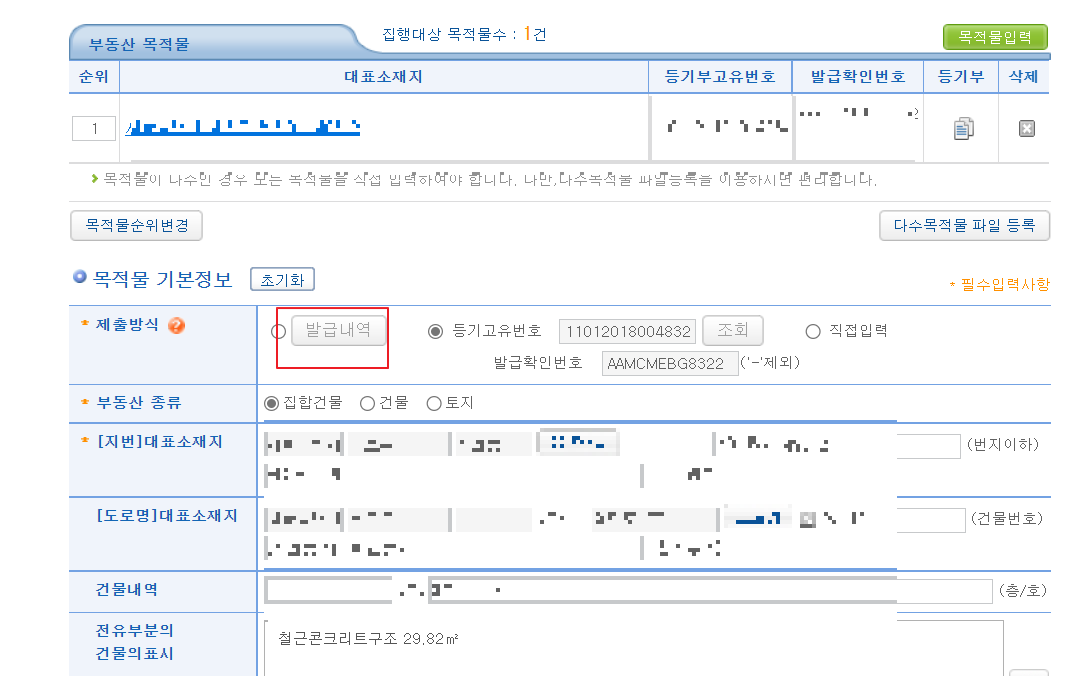Click the 철근콘크리트구조 29.82㎡ text area

[634, 648]
